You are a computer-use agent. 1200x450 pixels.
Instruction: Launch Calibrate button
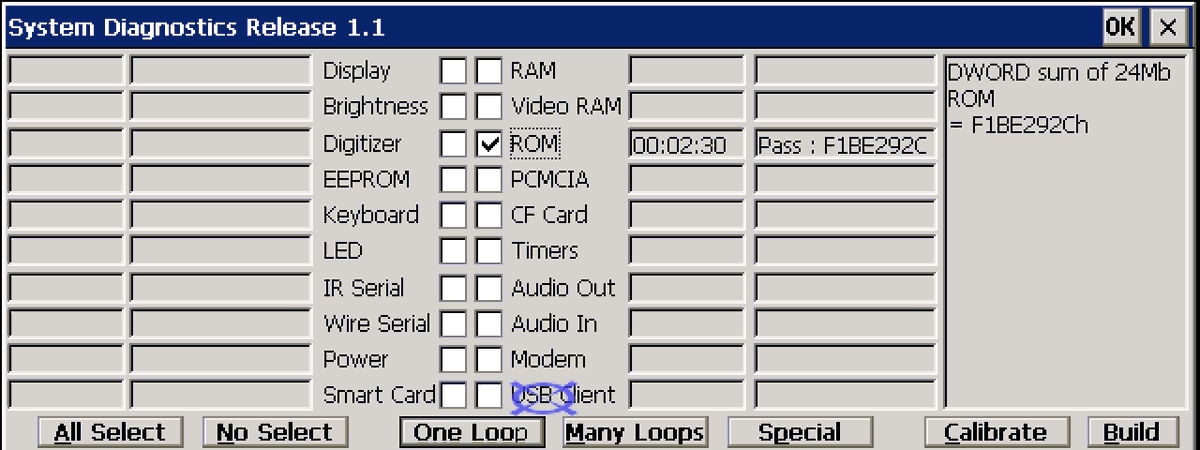995,432
